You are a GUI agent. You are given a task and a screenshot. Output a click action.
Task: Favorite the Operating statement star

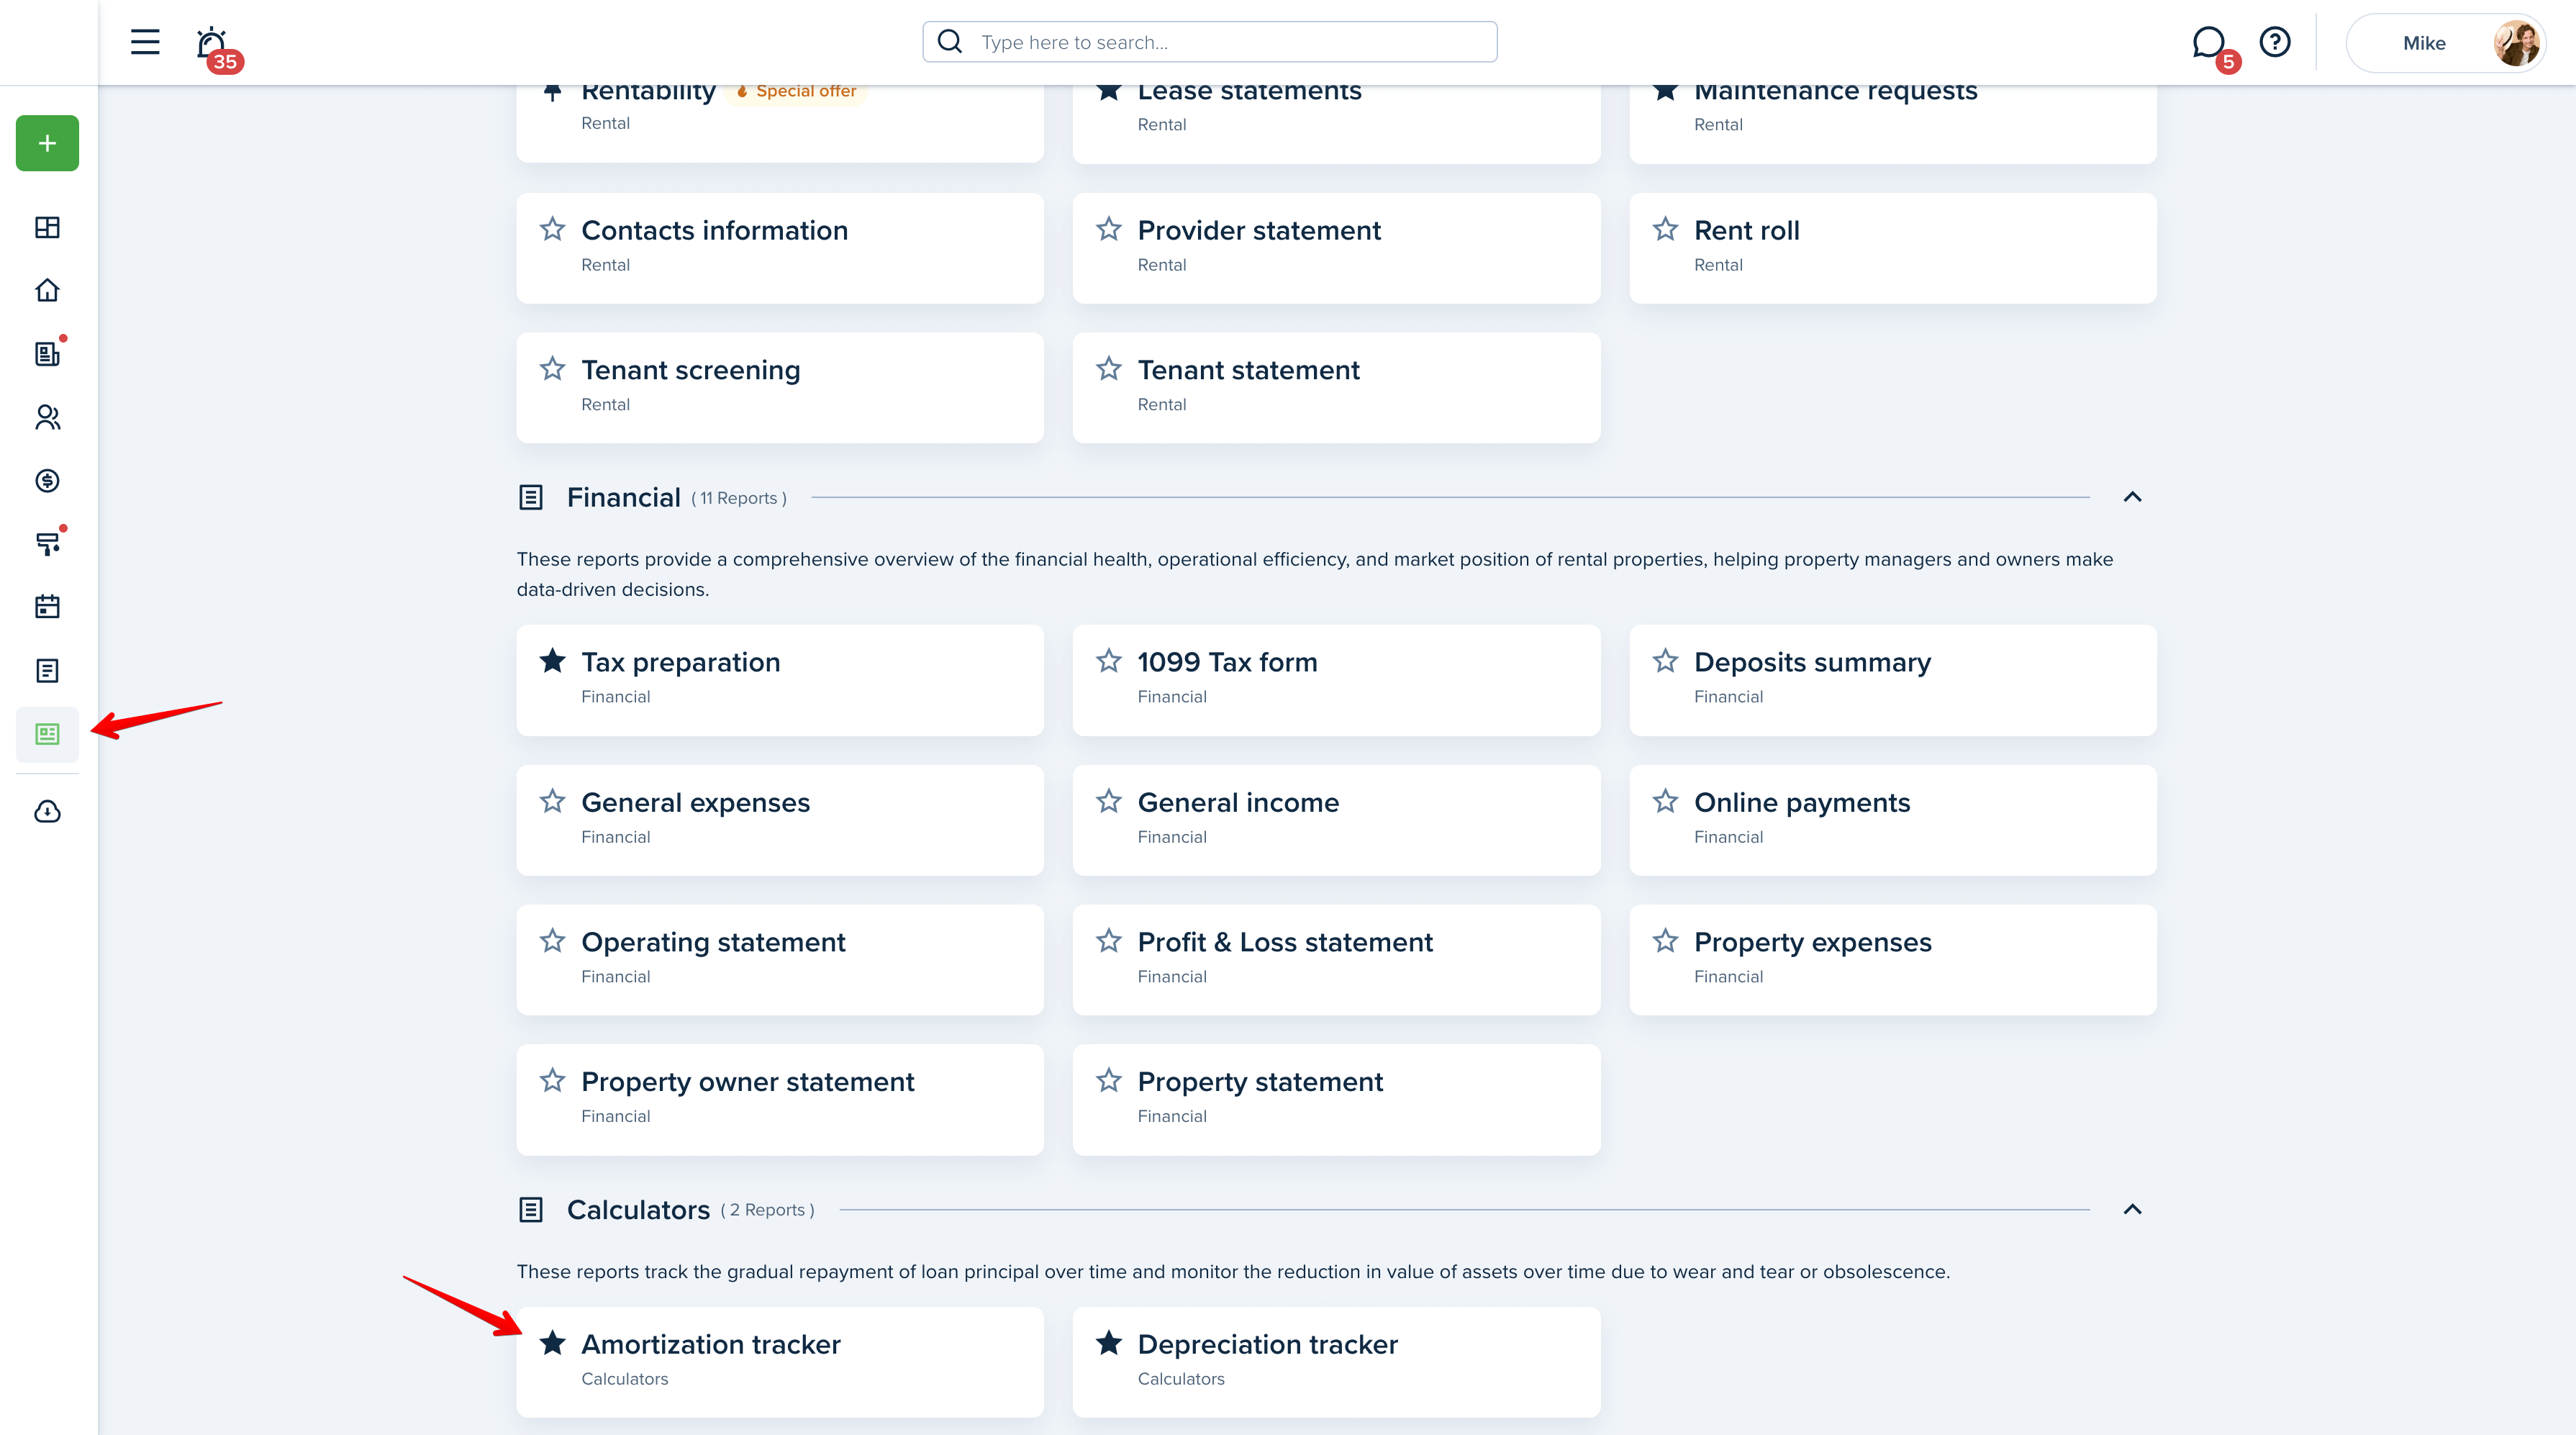pos(552,941)
